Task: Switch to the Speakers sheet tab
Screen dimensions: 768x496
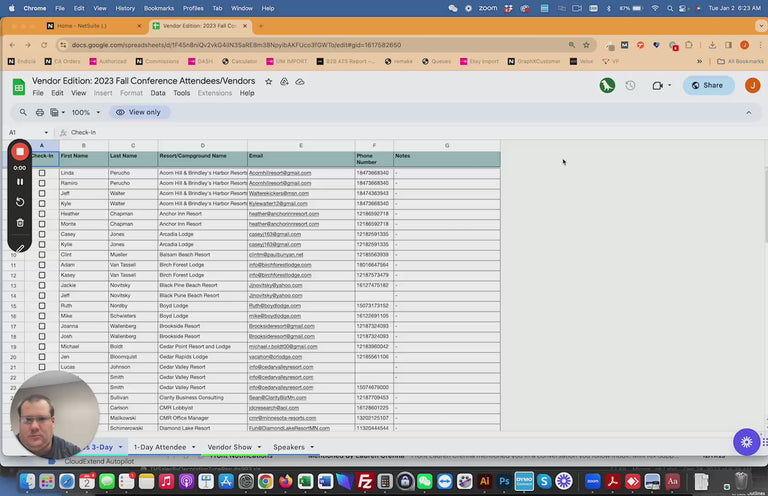Action: pos(288,447)
